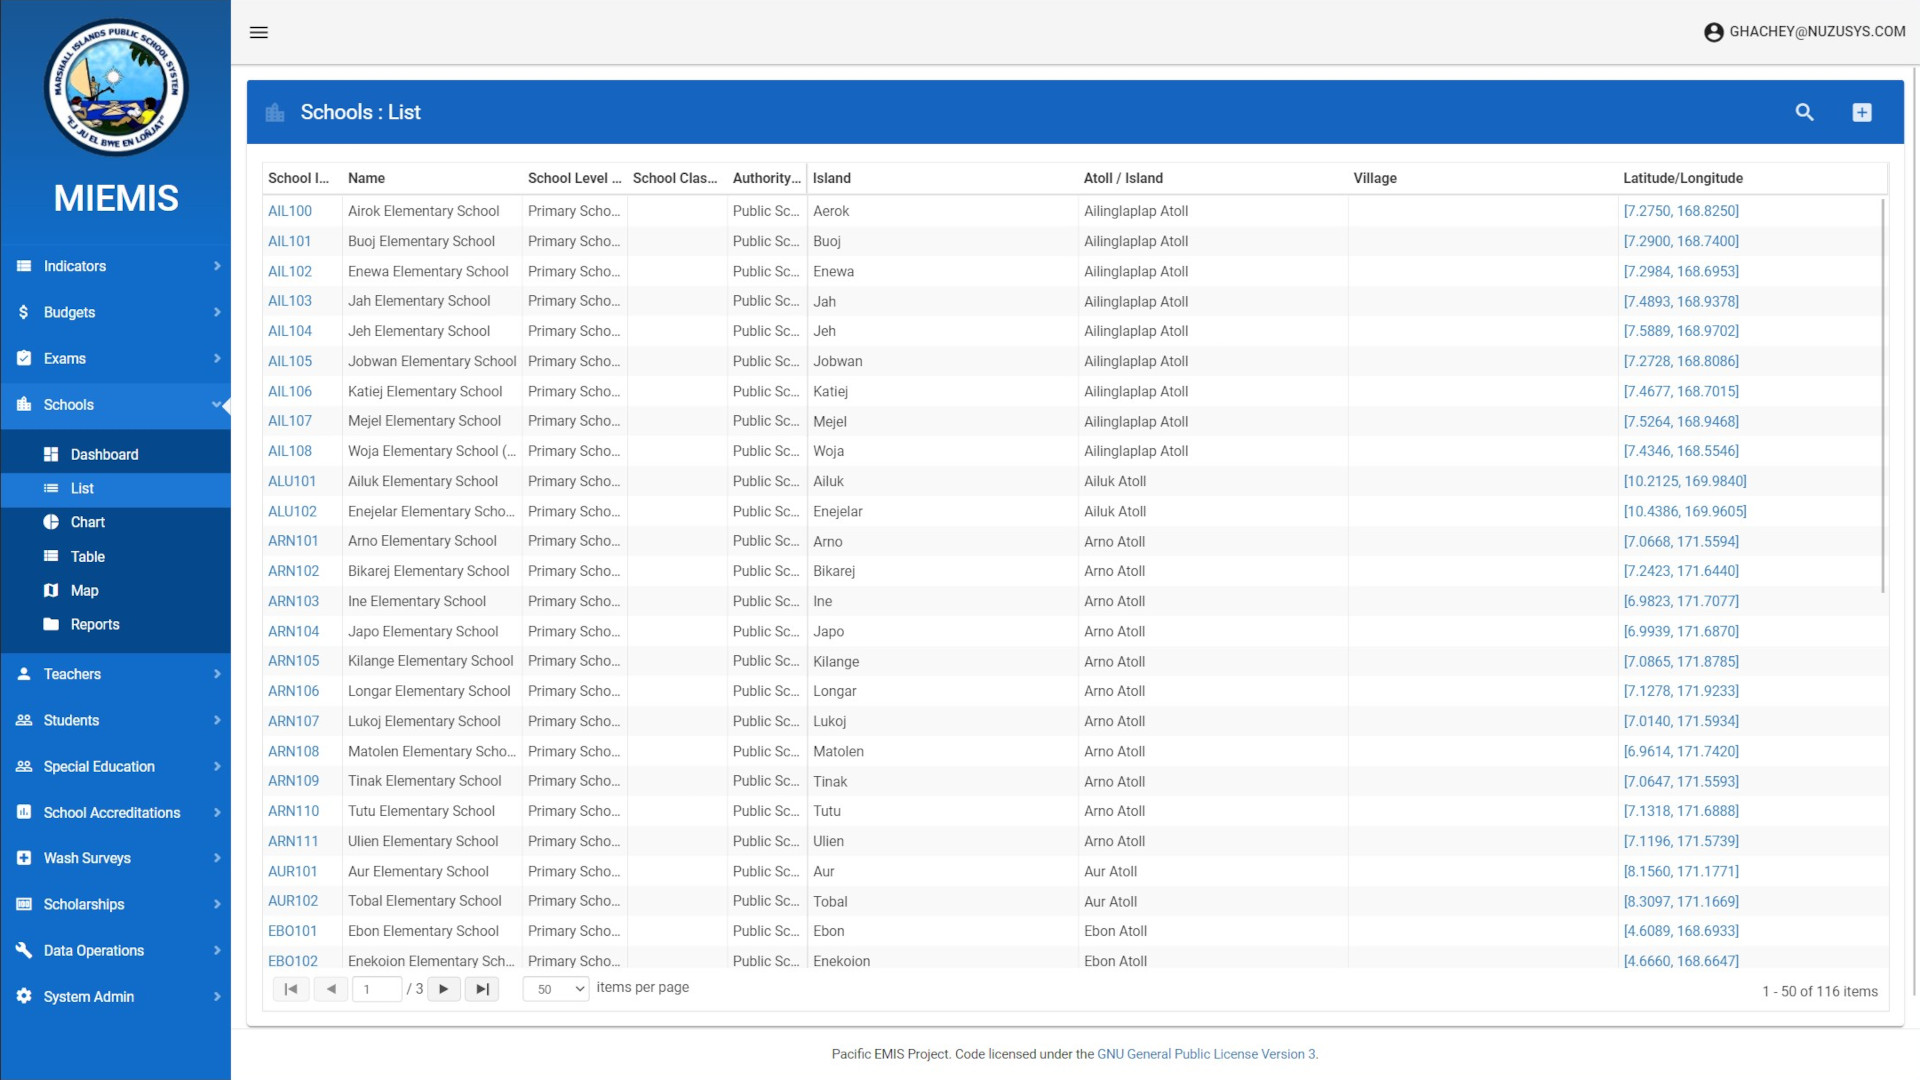This screenshot has width=1920, height=1080.
Task: Open the Map submenu item
Action: [x=115, y=590]
